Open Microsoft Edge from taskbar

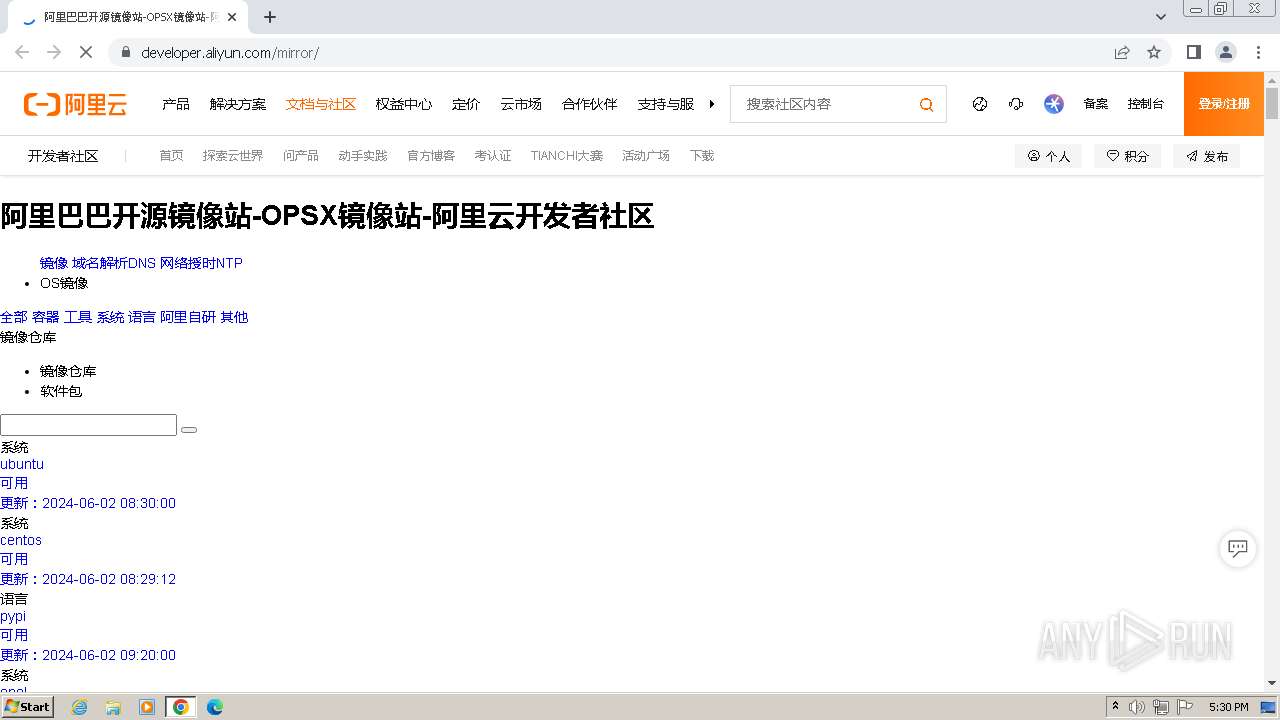click(x=215, y=707)
